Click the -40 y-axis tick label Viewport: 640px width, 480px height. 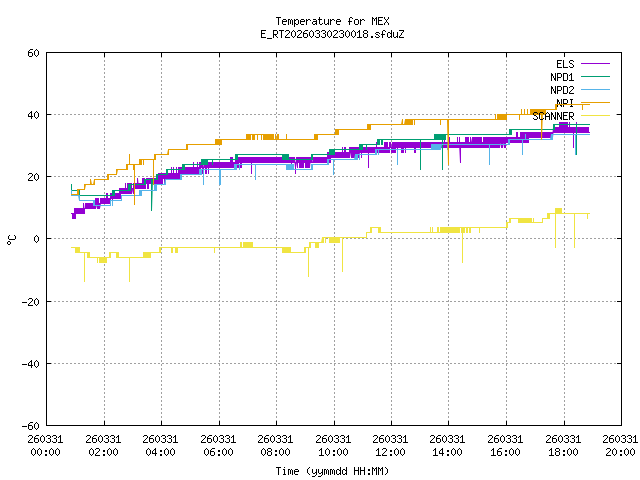point(30,363)
